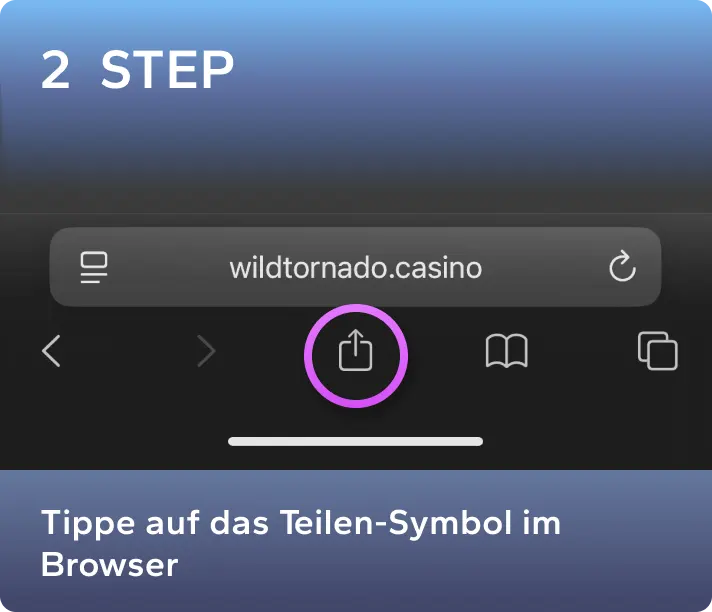Click the number "2" in heading
712x612 pixels.
pyautogui.click(x=55, y=69)
